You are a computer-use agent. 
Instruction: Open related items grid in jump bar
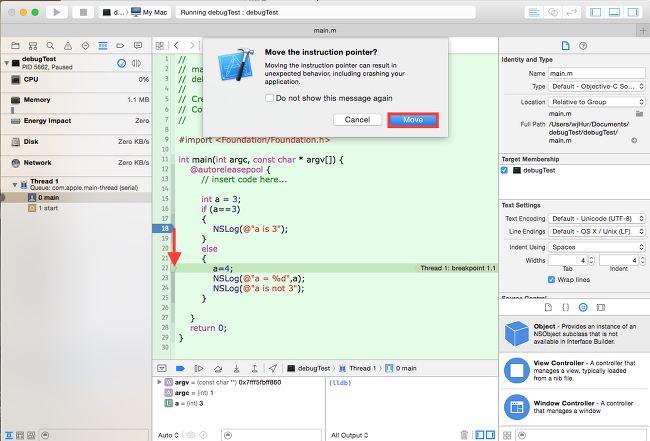[160, 46]
